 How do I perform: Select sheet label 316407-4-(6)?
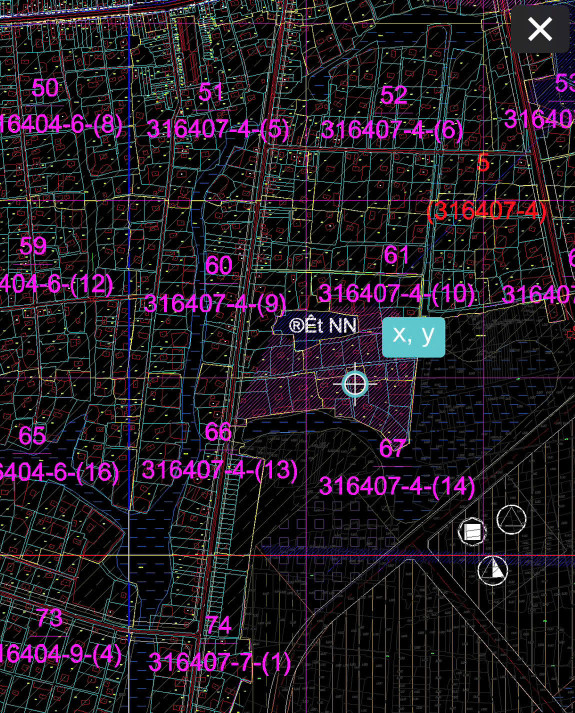pos(392,130)
